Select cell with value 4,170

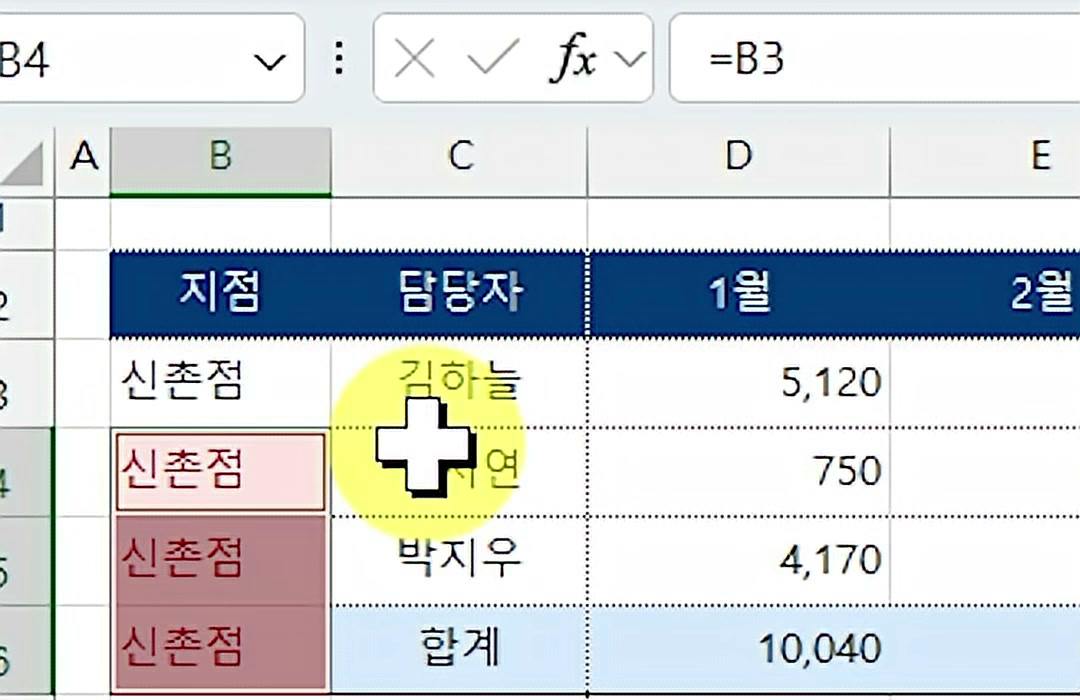(738, 560)
